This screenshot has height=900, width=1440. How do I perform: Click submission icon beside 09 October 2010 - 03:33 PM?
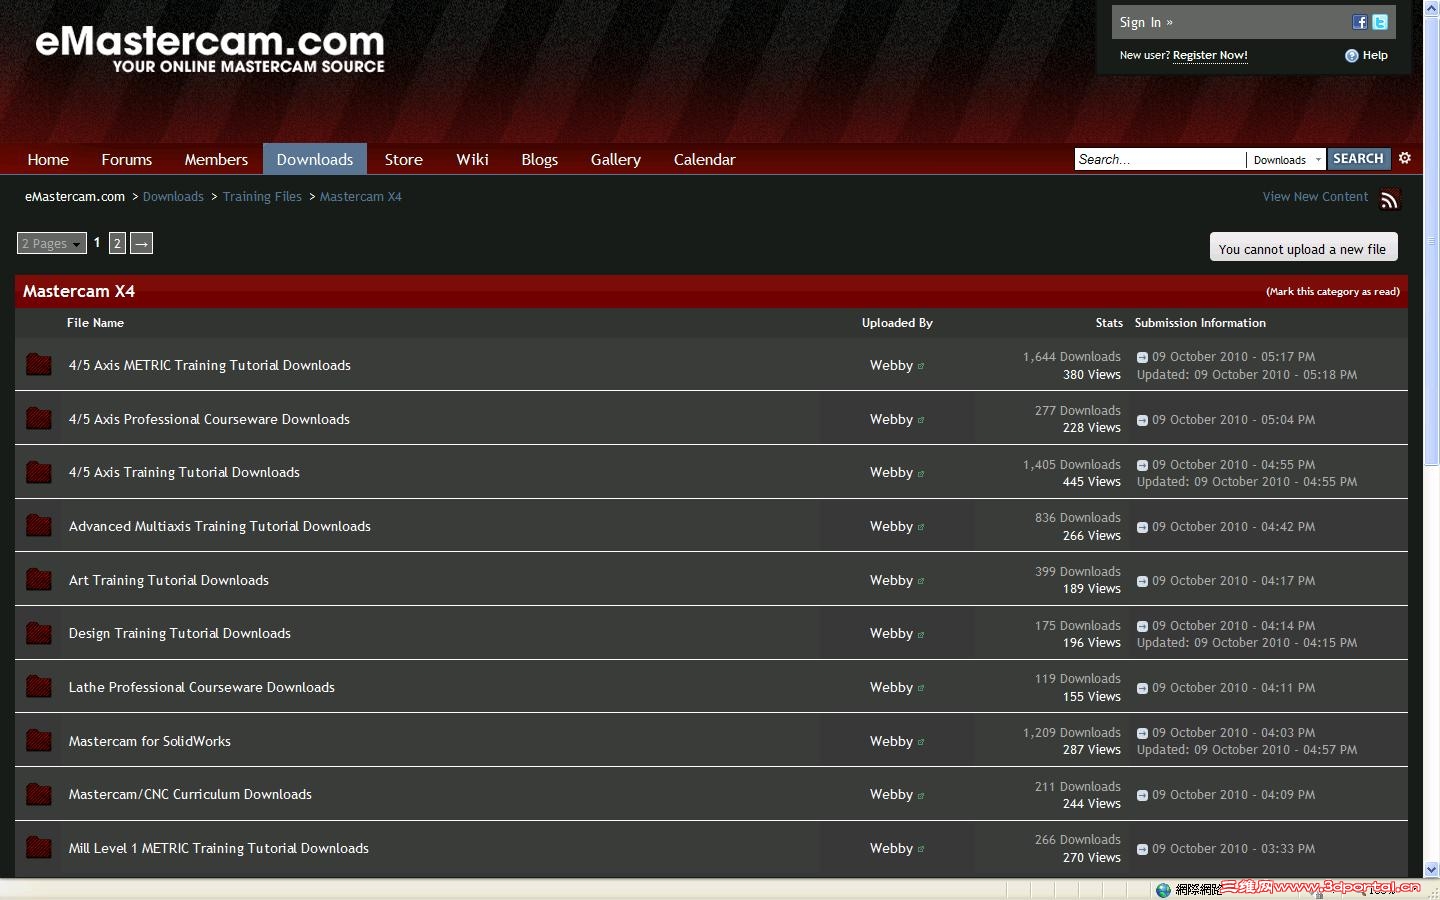click(1142, 849)
